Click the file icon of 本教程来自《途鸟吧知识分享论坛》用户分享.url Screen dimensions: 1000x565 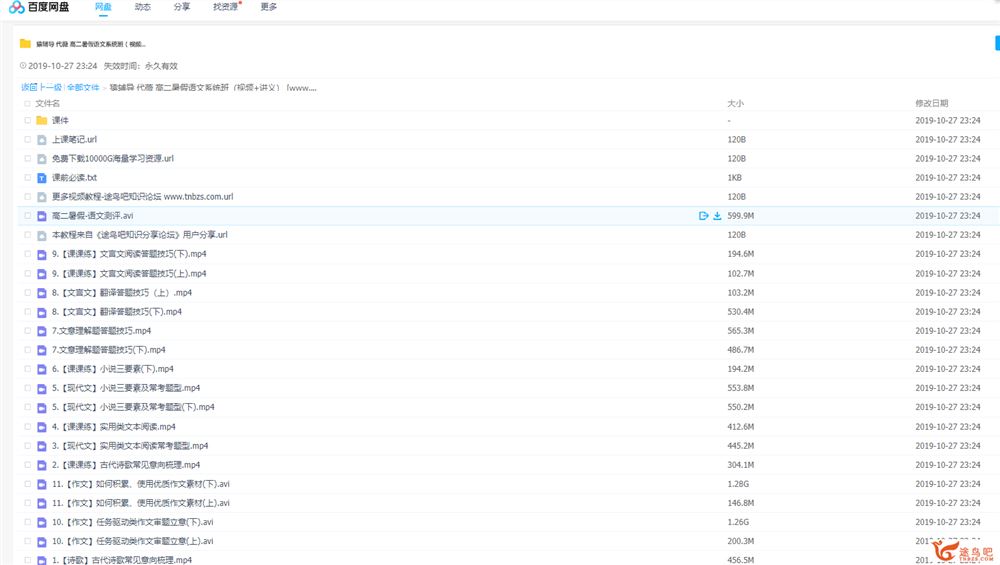coord(41,235)
